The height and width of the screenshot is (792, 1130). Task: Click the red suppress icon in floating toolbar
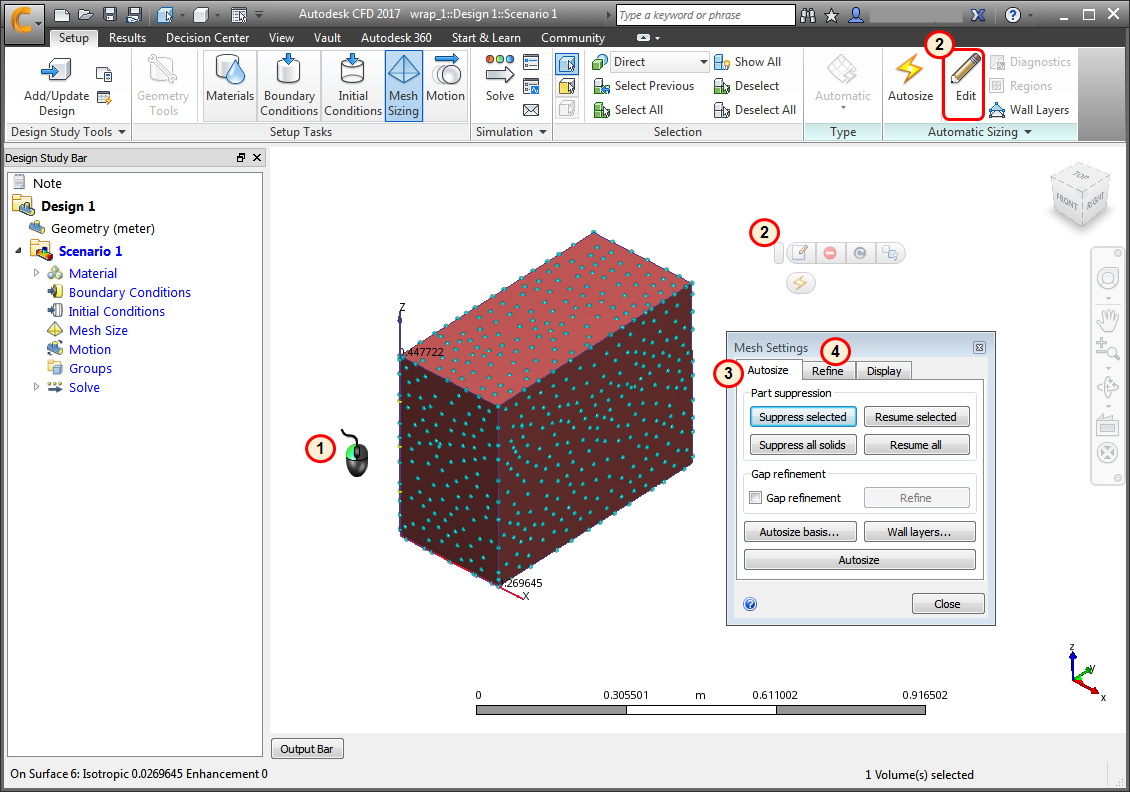pos(829,252)
